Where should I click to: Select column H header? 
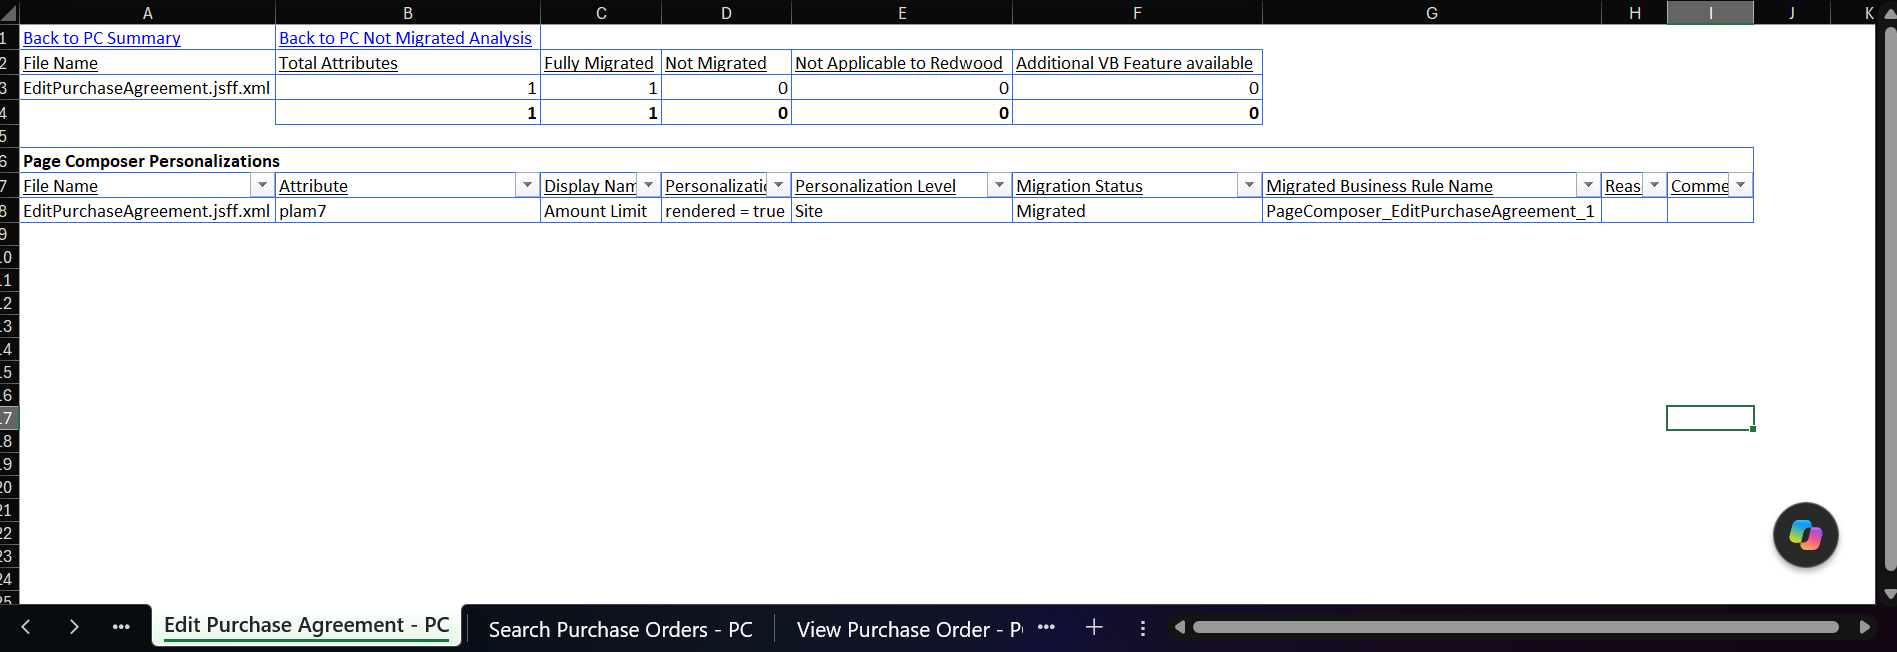(x=1634, y=13)
